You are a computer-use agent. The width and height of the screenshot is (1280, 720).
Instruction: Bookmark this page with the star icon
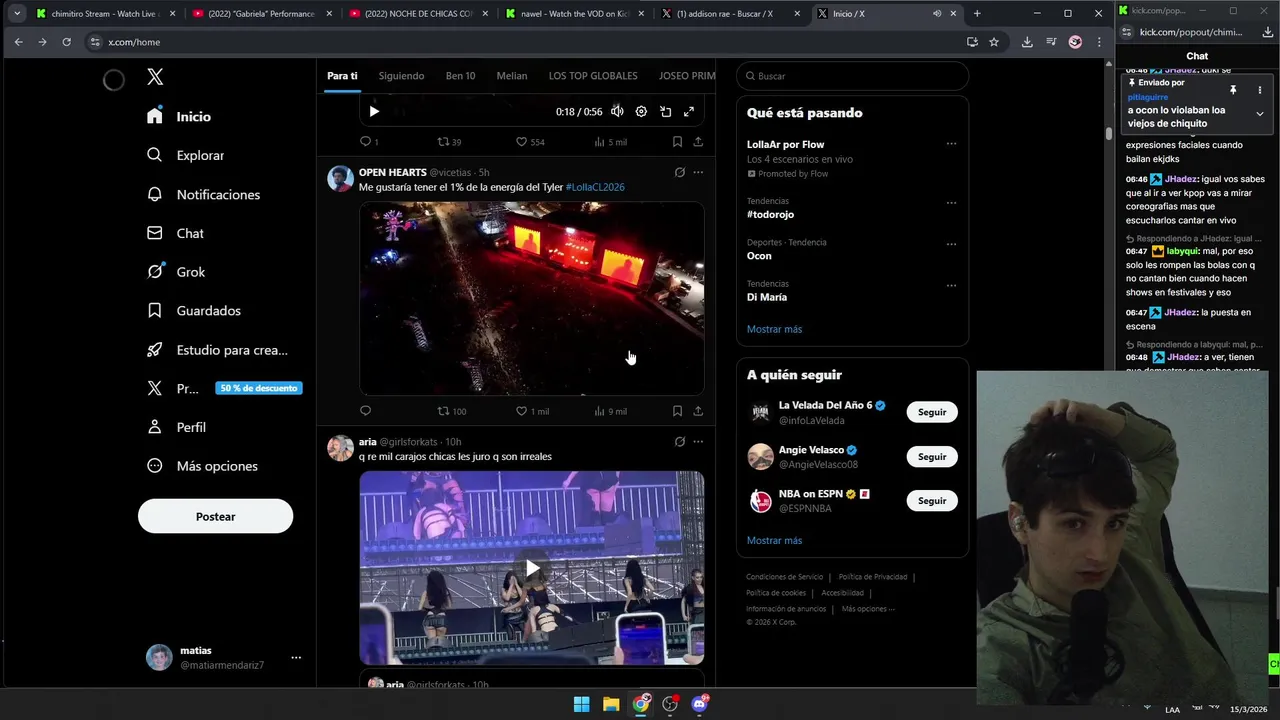[994, 42]
